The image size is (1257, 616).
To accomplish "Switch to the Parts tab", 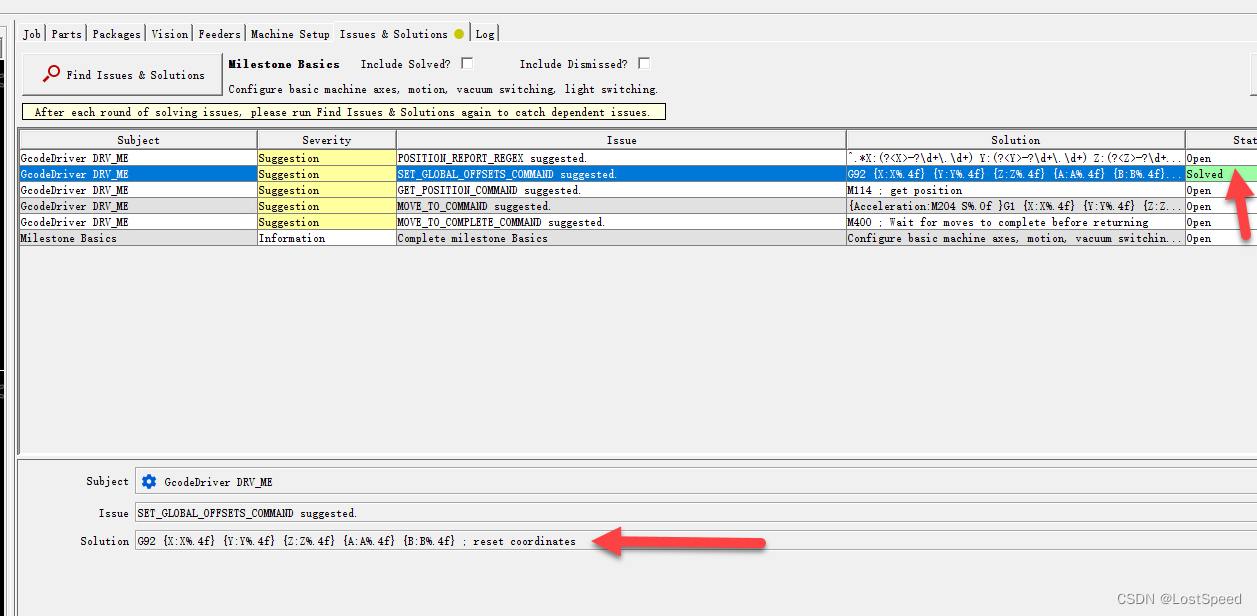I will click(x=65, y=33).
